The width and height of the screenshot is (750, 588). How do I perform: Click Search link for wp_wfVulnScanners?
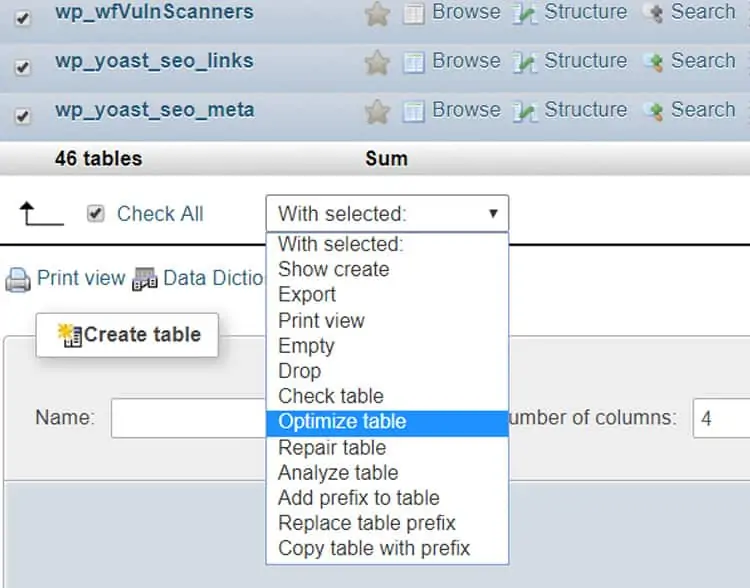coord(703,11)
